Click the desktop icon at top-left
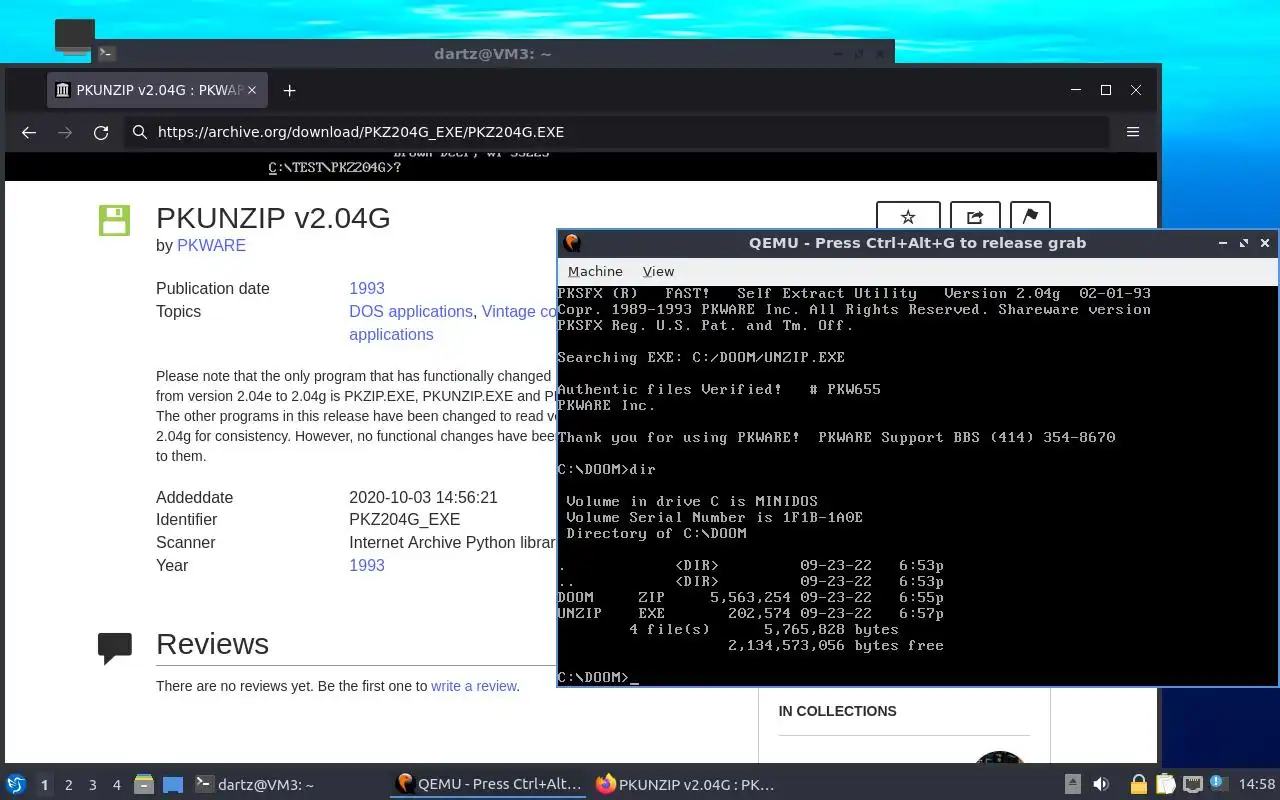The height and width of the screenshot is (800, 1280). pos(74,36)
